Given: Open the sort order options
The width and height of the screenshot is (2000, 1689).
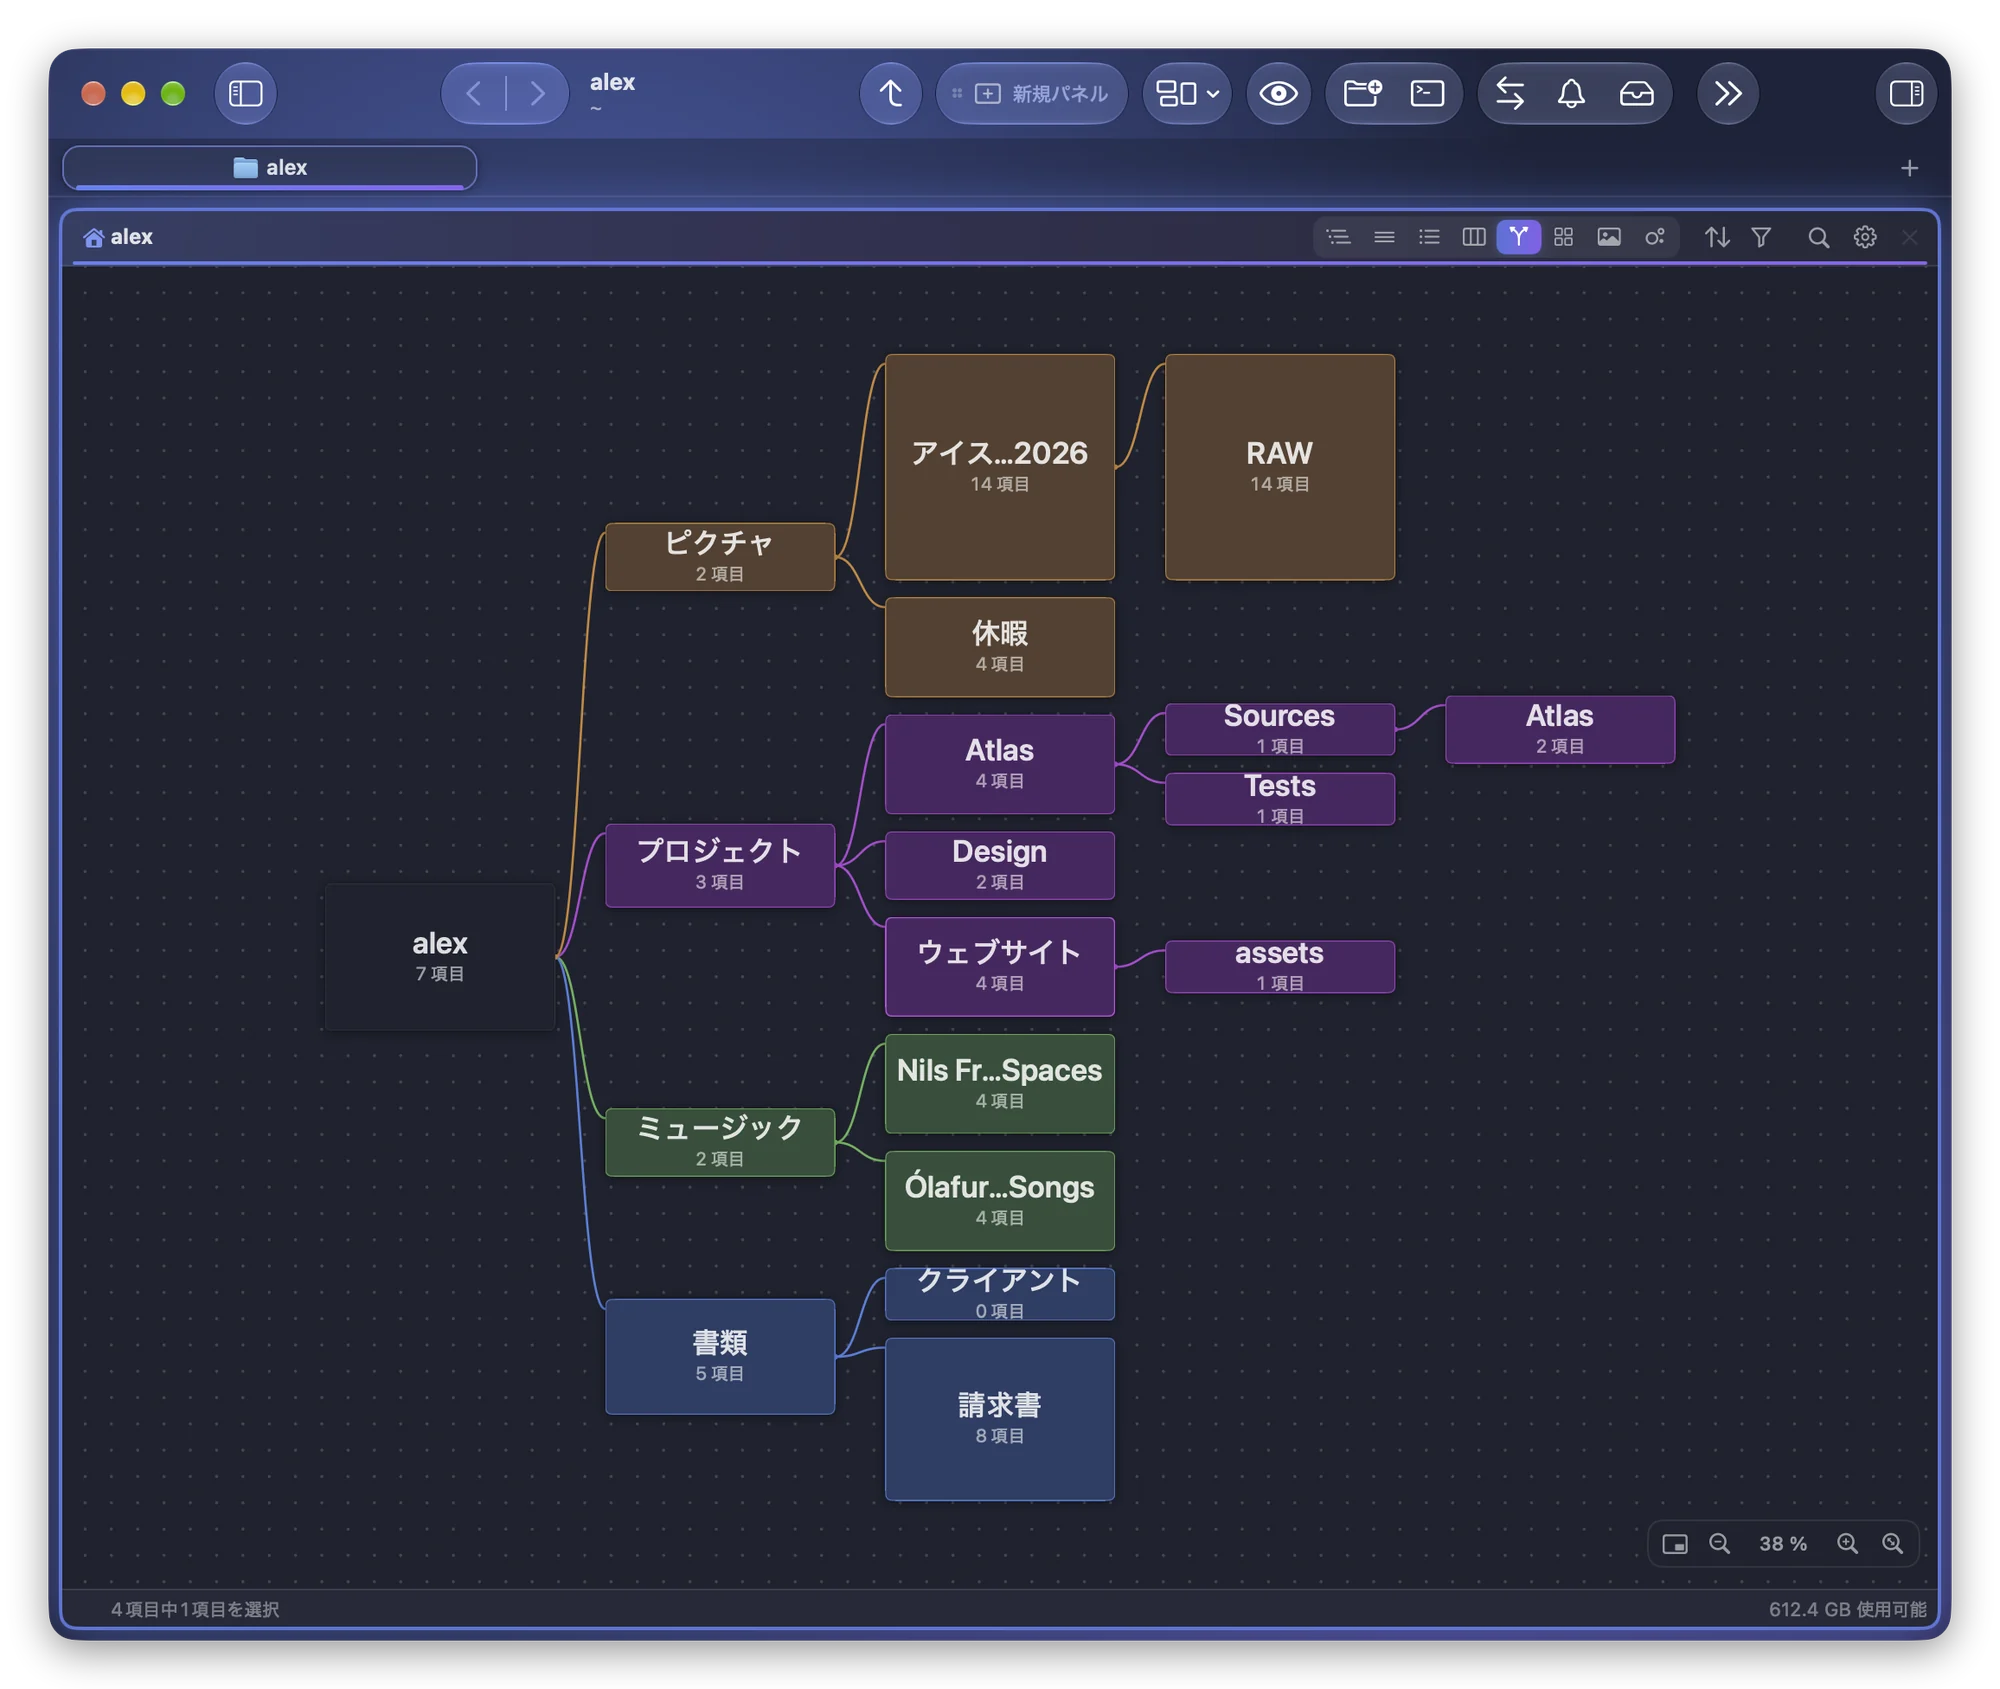Looking at the screenshot, I should [1717, 237].
